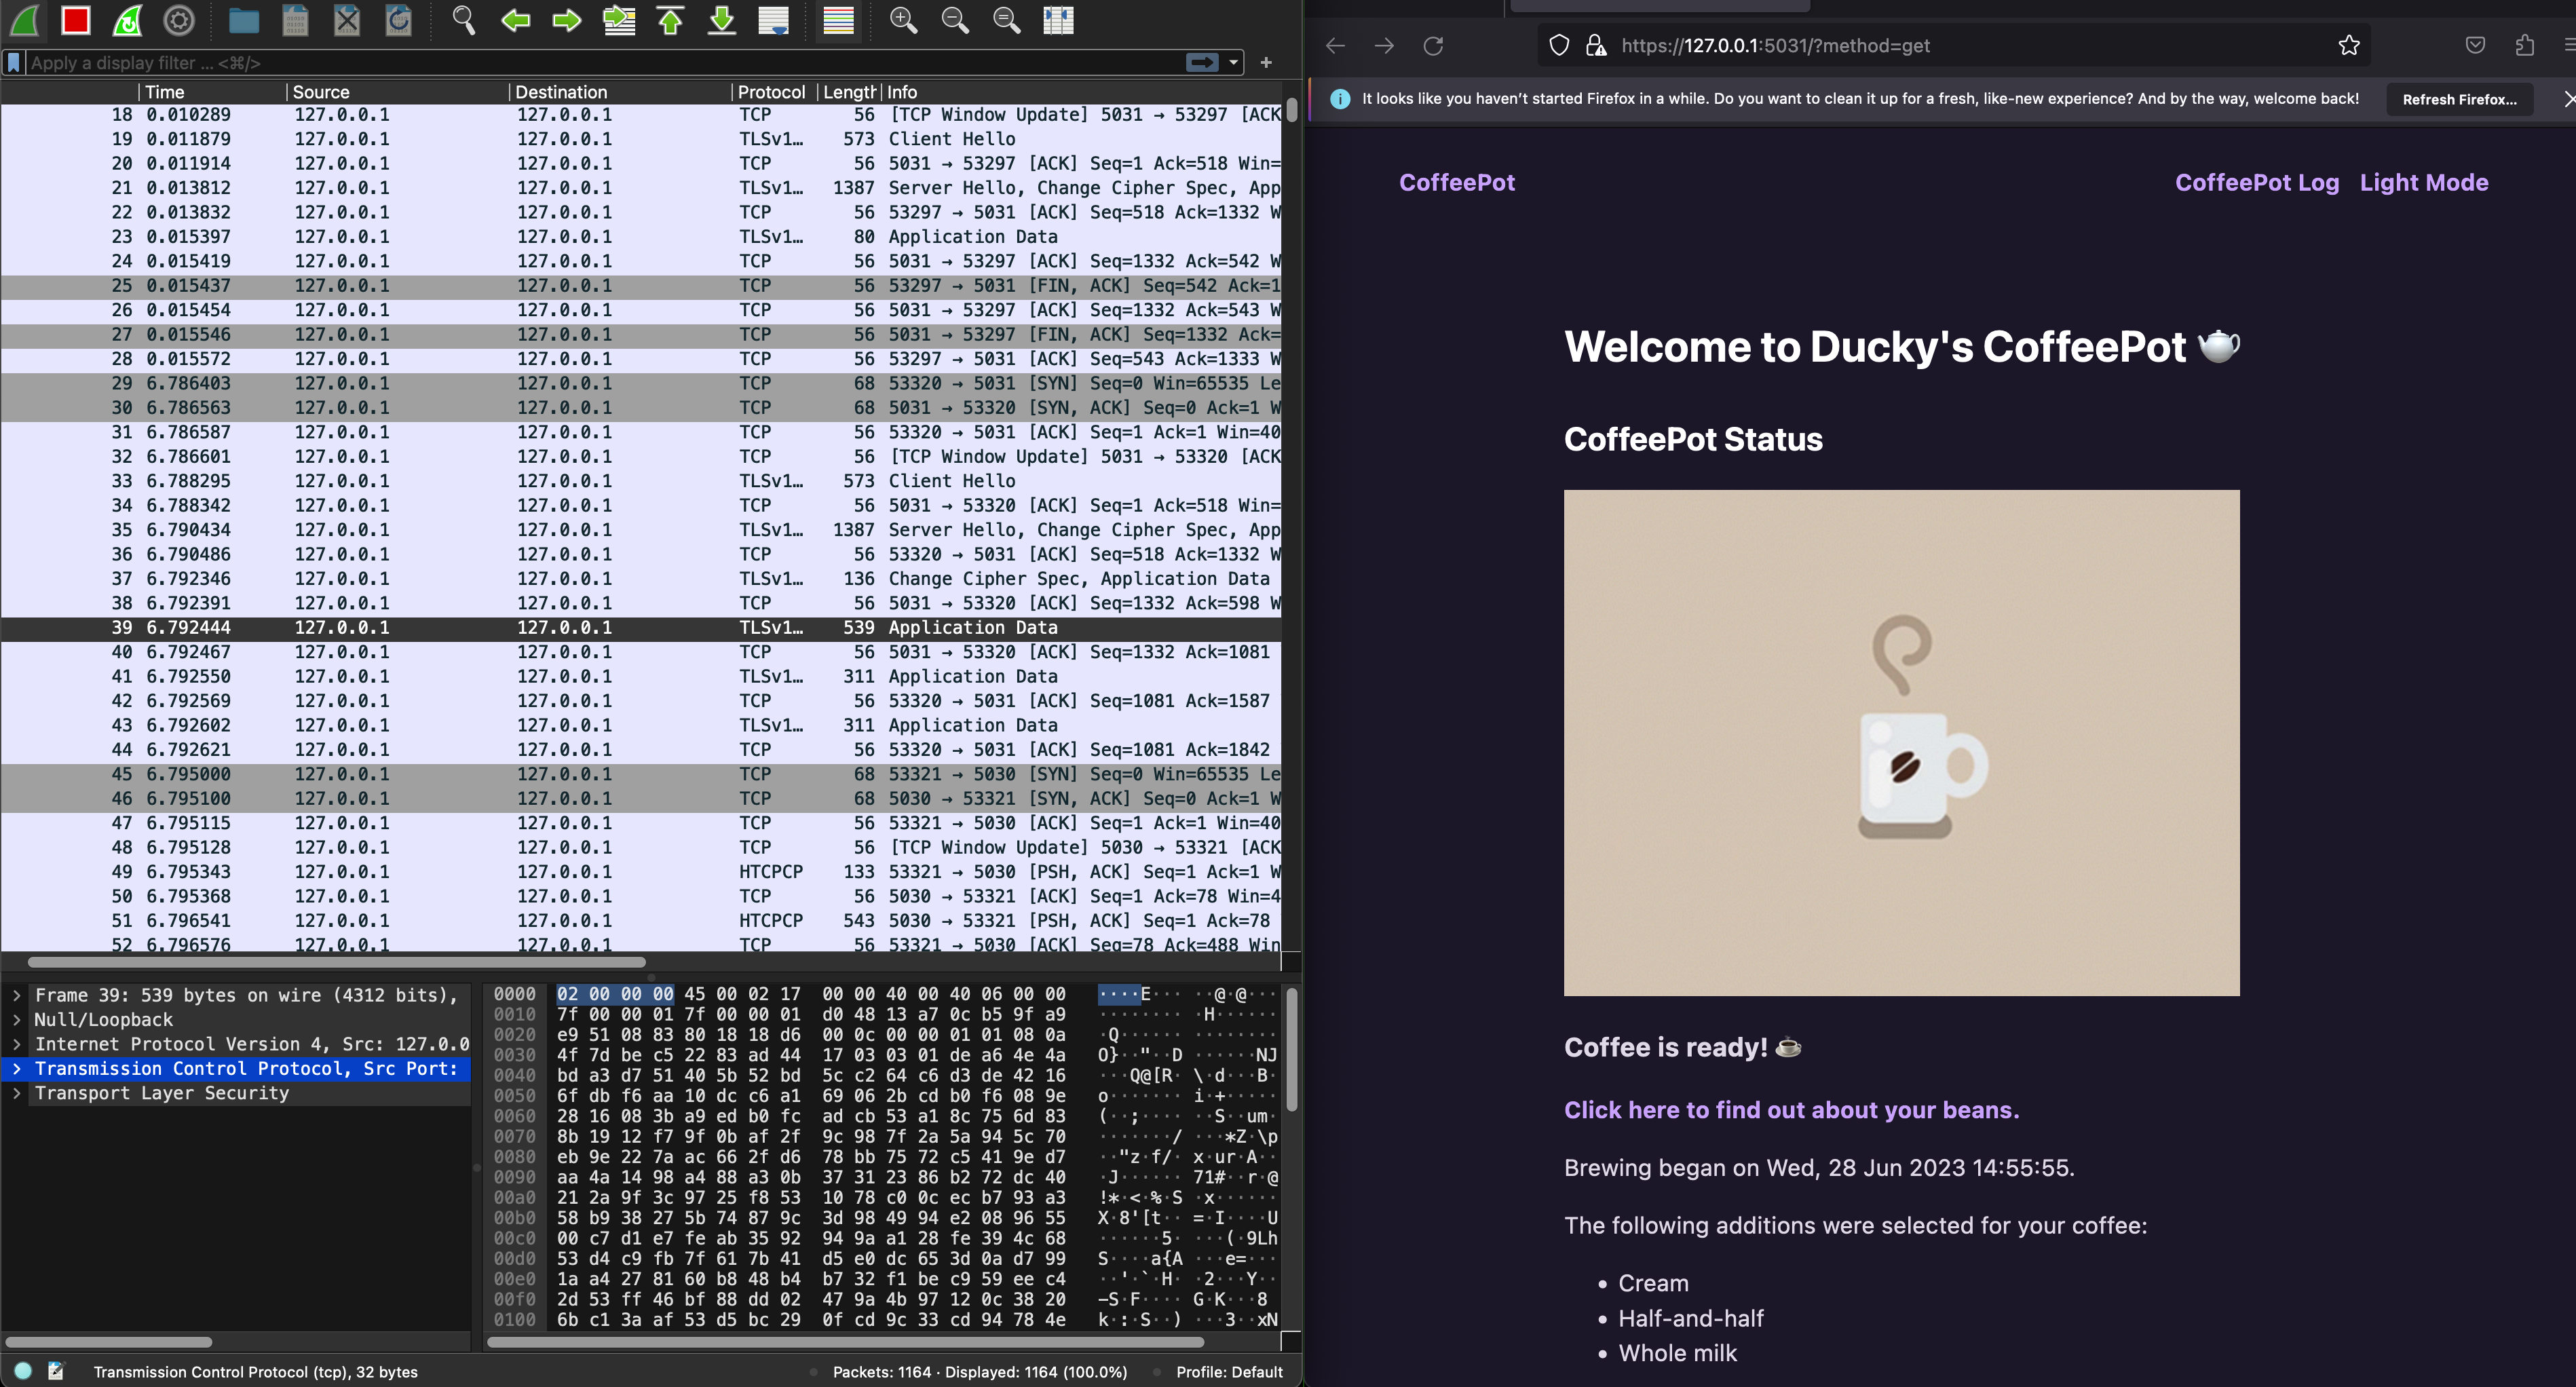
Task: Restart the current capture
Action: pos(127,20)
